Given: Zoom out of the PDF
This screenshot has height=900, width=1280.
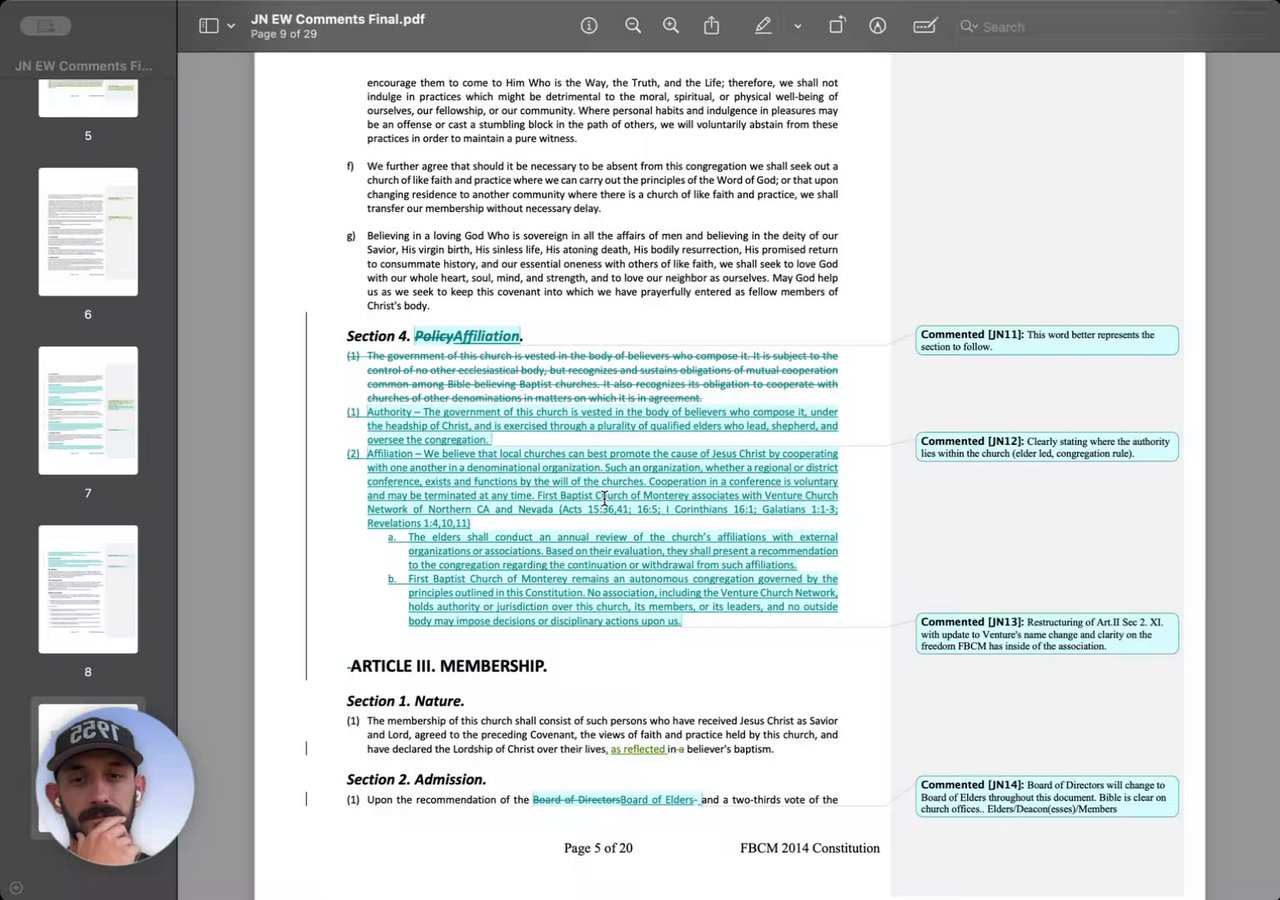Looking at the screenshot, I should tap(633, 26).
